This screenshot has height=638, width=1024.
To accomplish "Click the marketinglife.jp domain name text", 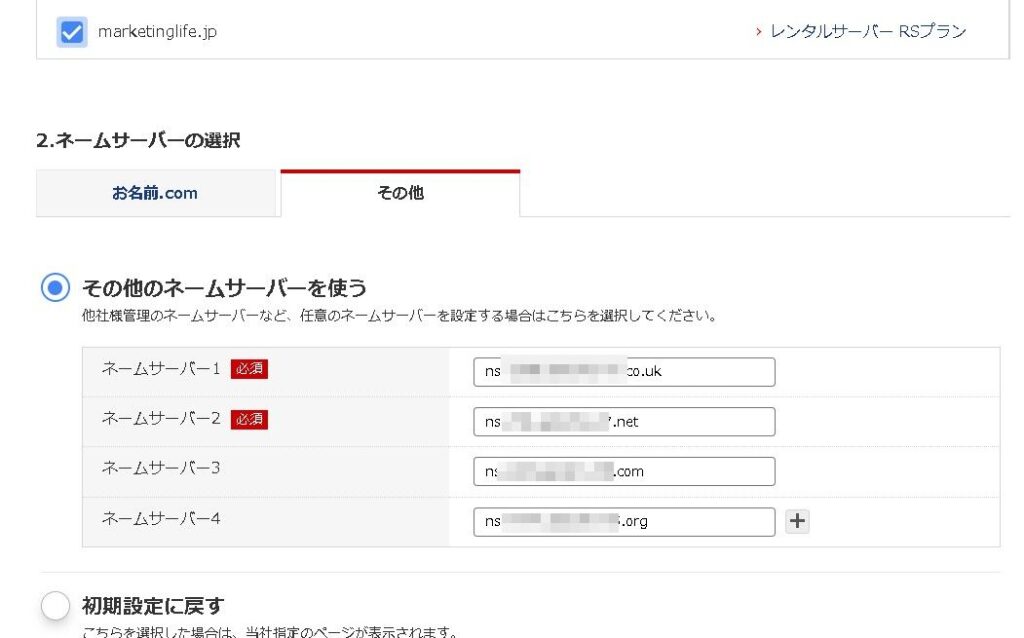I will [157, 32].
